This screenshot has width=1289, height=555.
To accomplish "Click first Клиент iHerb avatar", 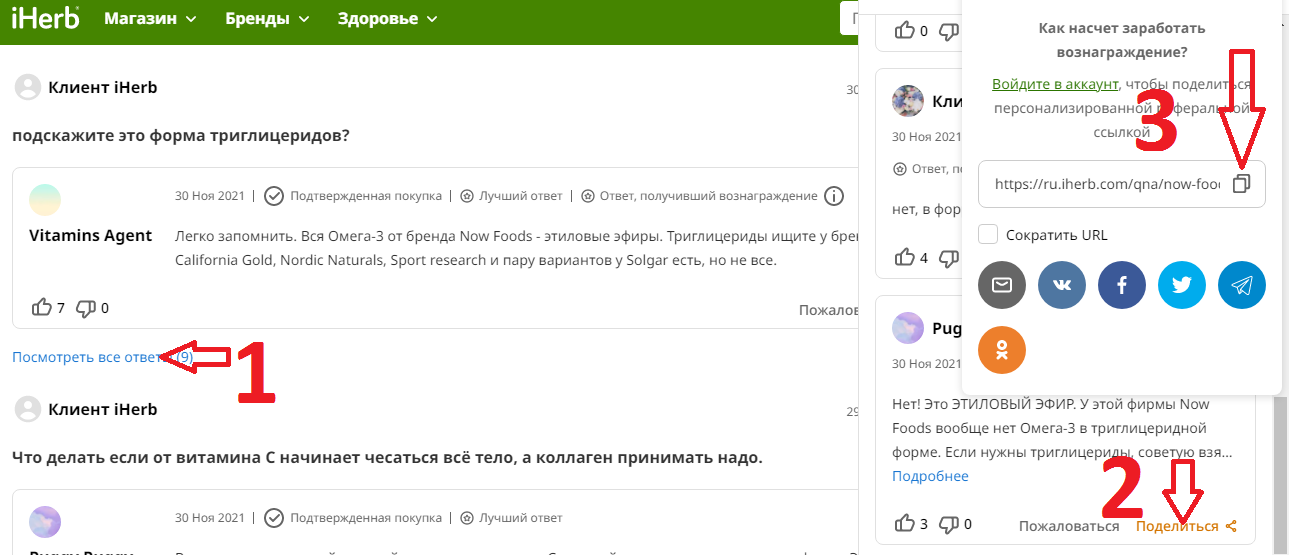I will 28,87.
